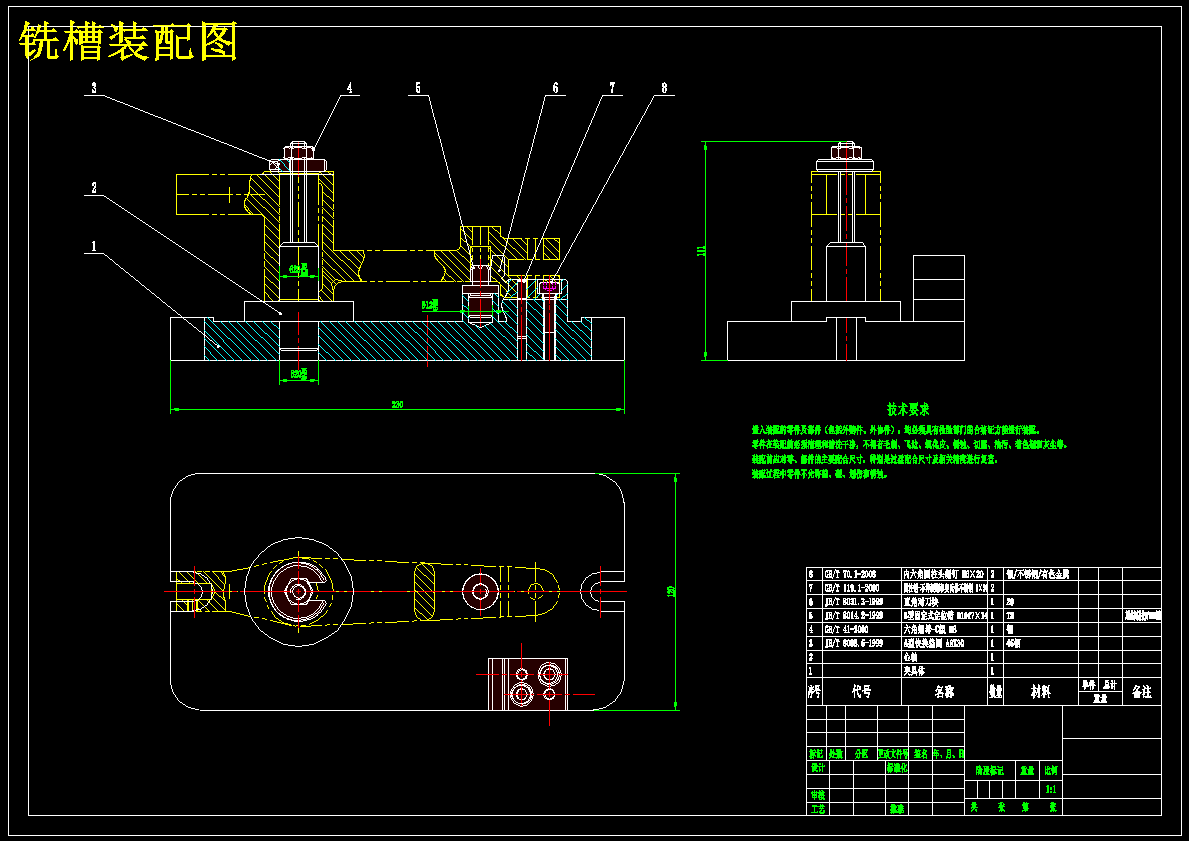The image size is (1189, 841).
Task: Select the hexagon nut in the top view
Action: pos(298,591)
